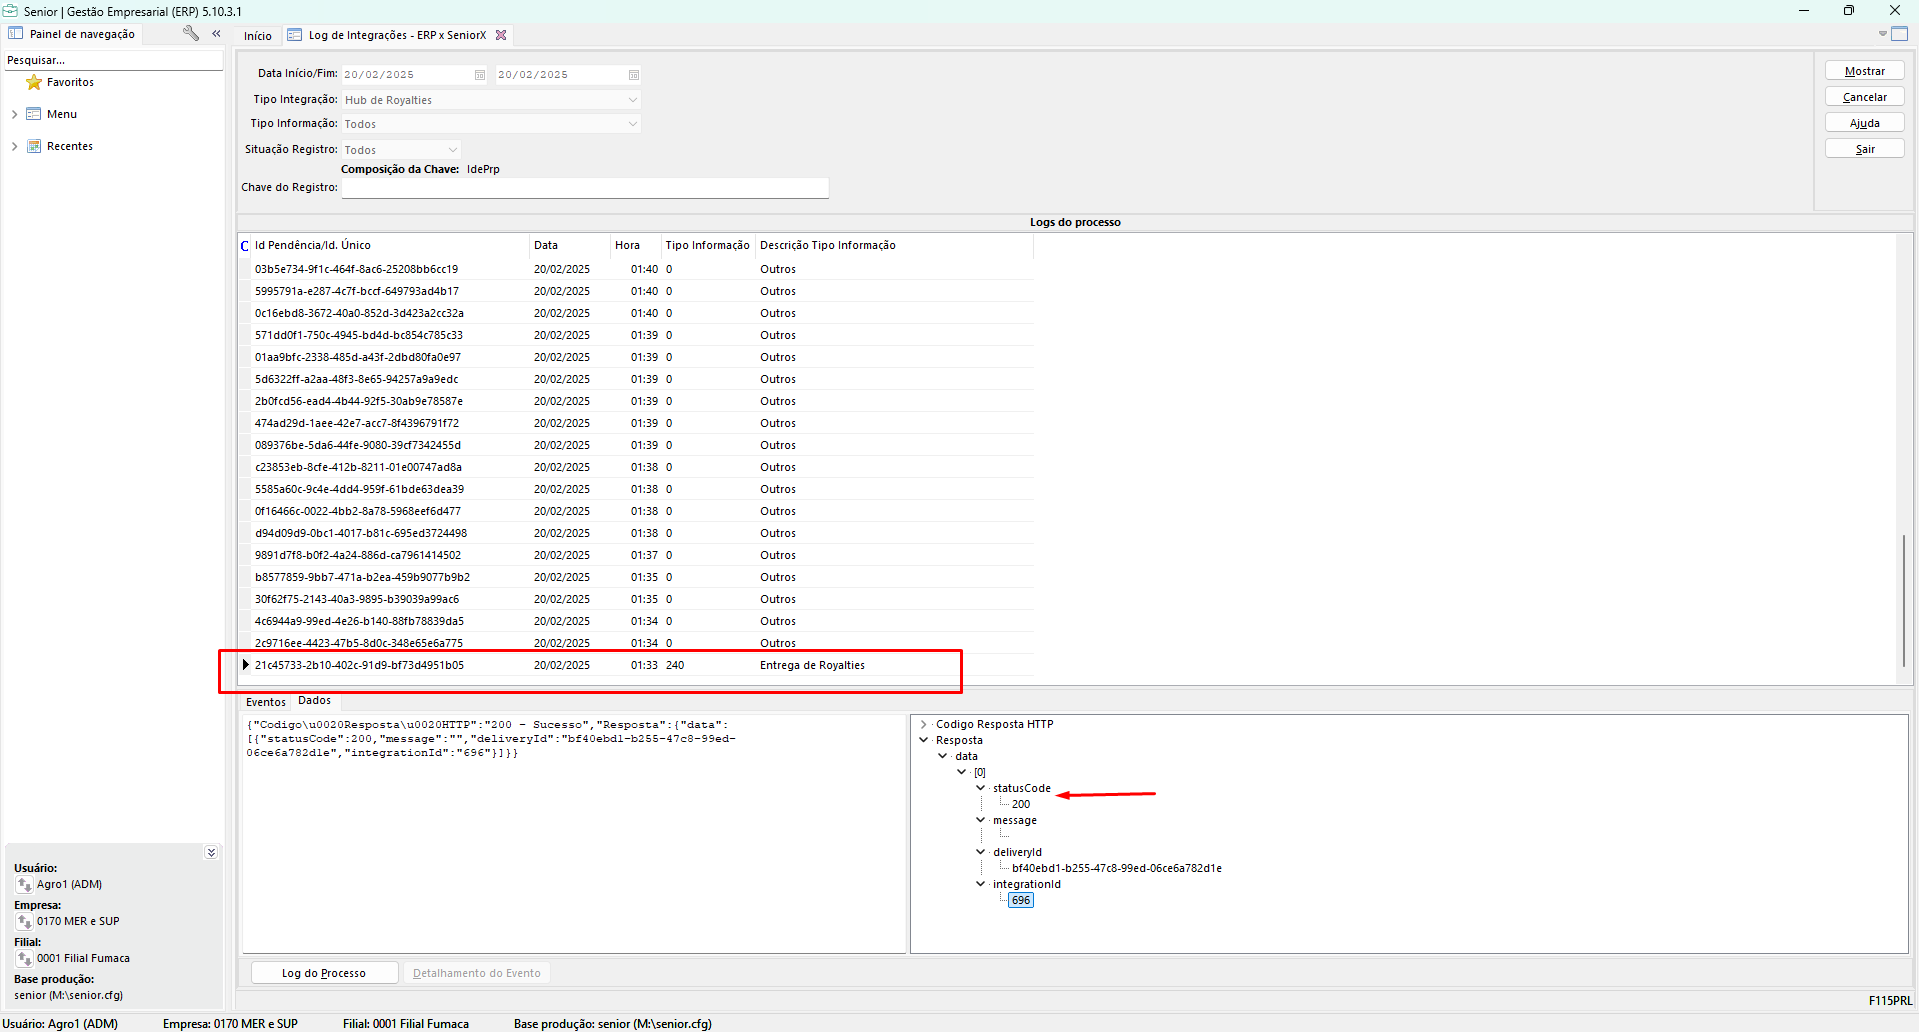
Task: Click the Empresa 0170 MER e SUP icon
Action: (24, 922)
